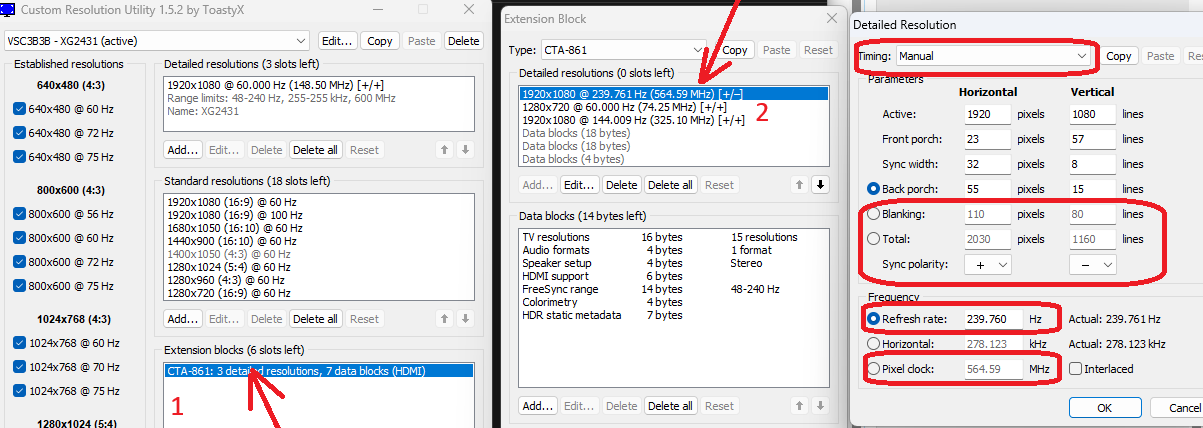
Task: Open the VSC3B3B - XG2431 monitor dropdown
Action: point(157,41)
